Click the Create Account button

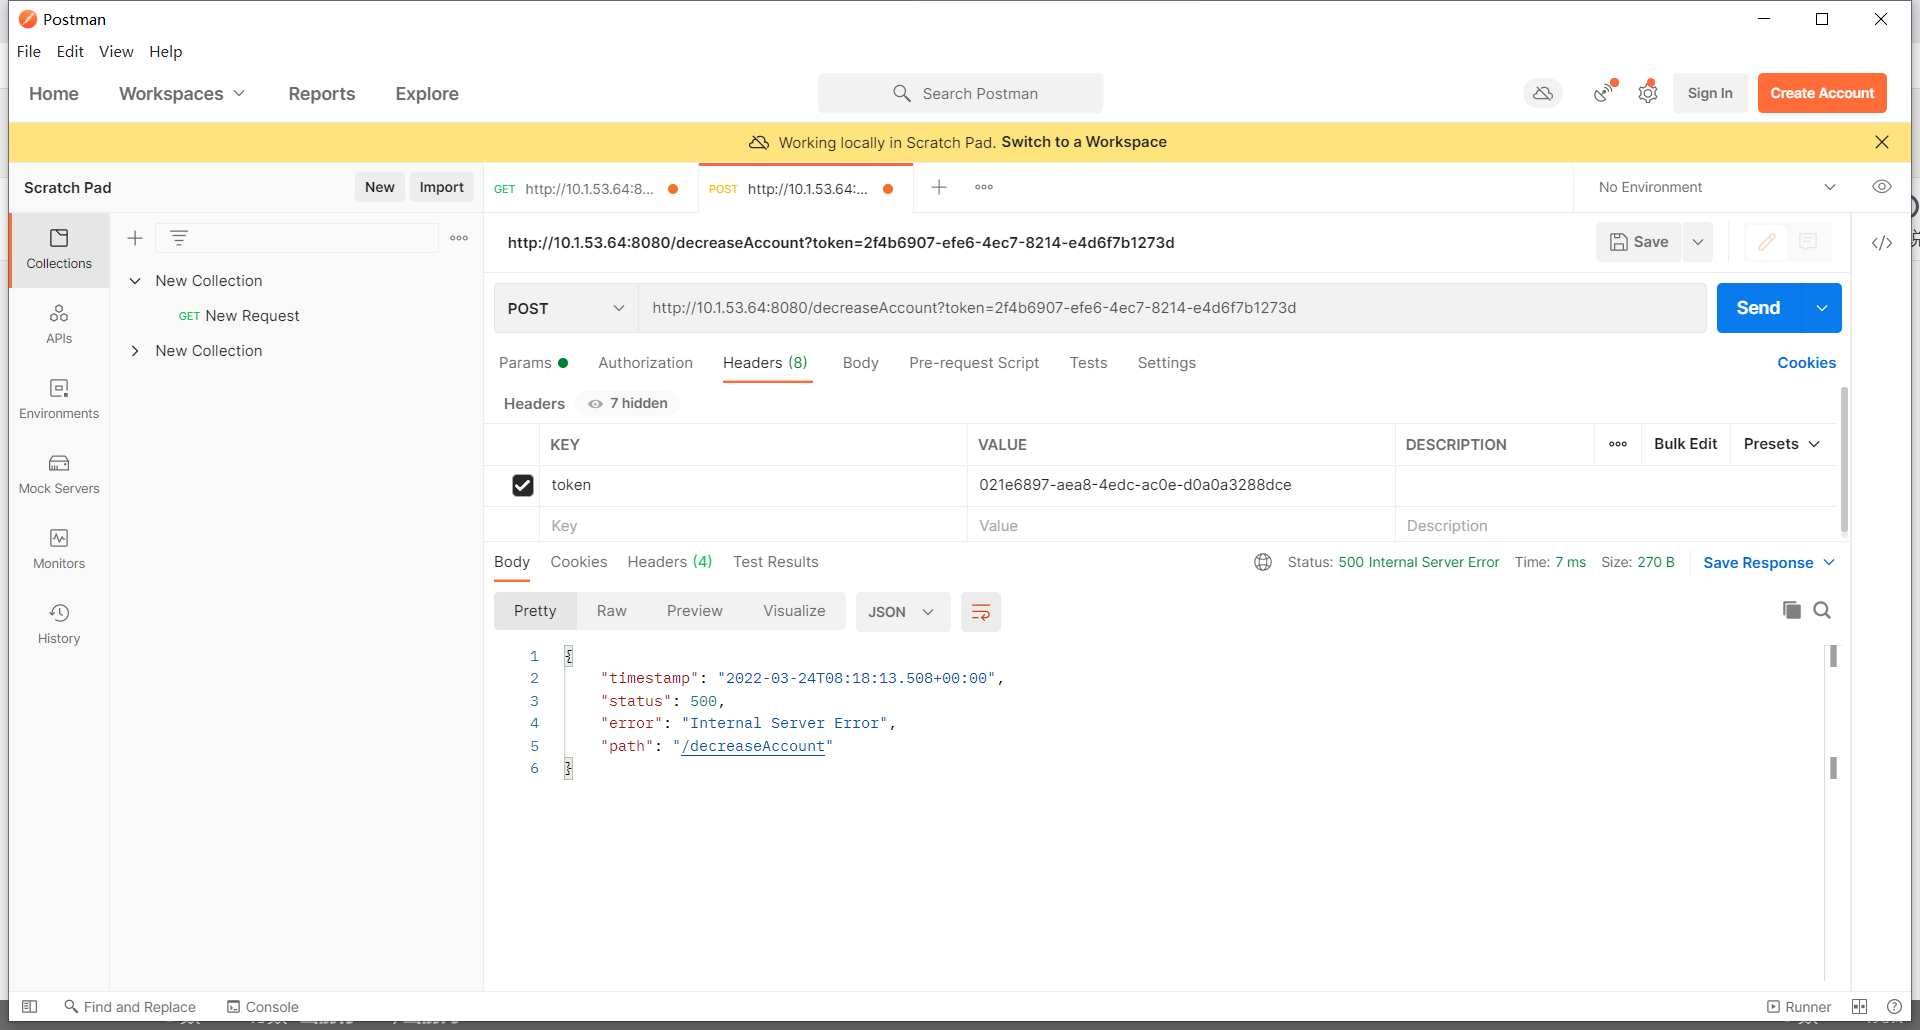1822,93
